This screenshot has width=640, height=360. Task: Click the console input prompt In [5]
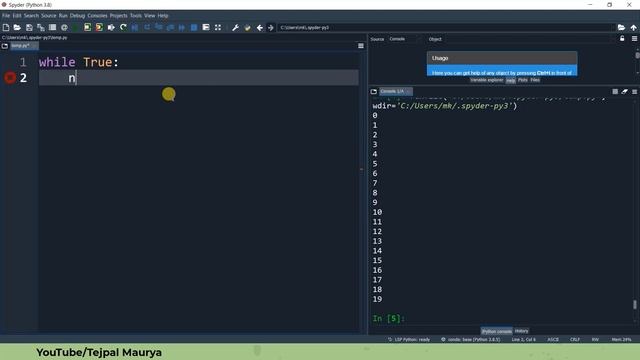click(389, 318)
